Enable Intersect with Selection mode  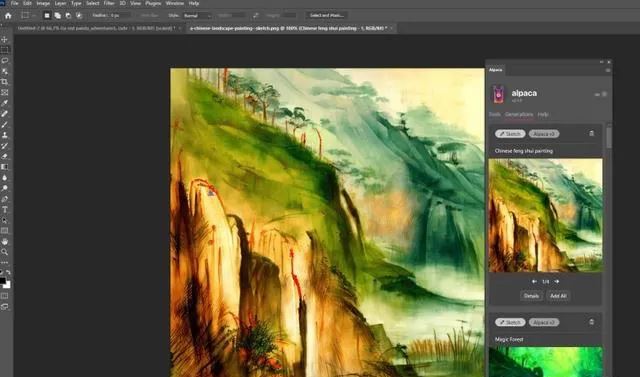pos(79,16)
